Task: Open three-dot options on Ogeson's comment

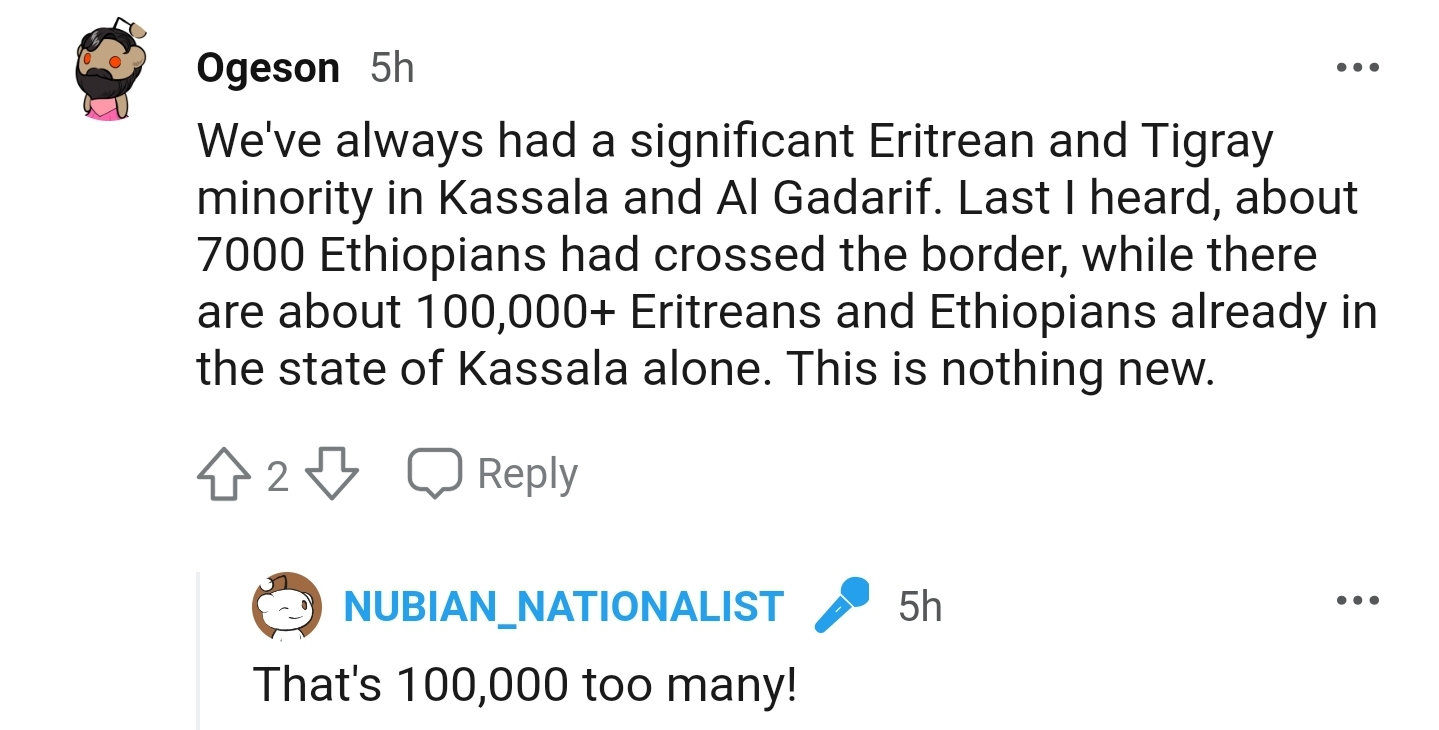Action: click(x=1357, y=68)
